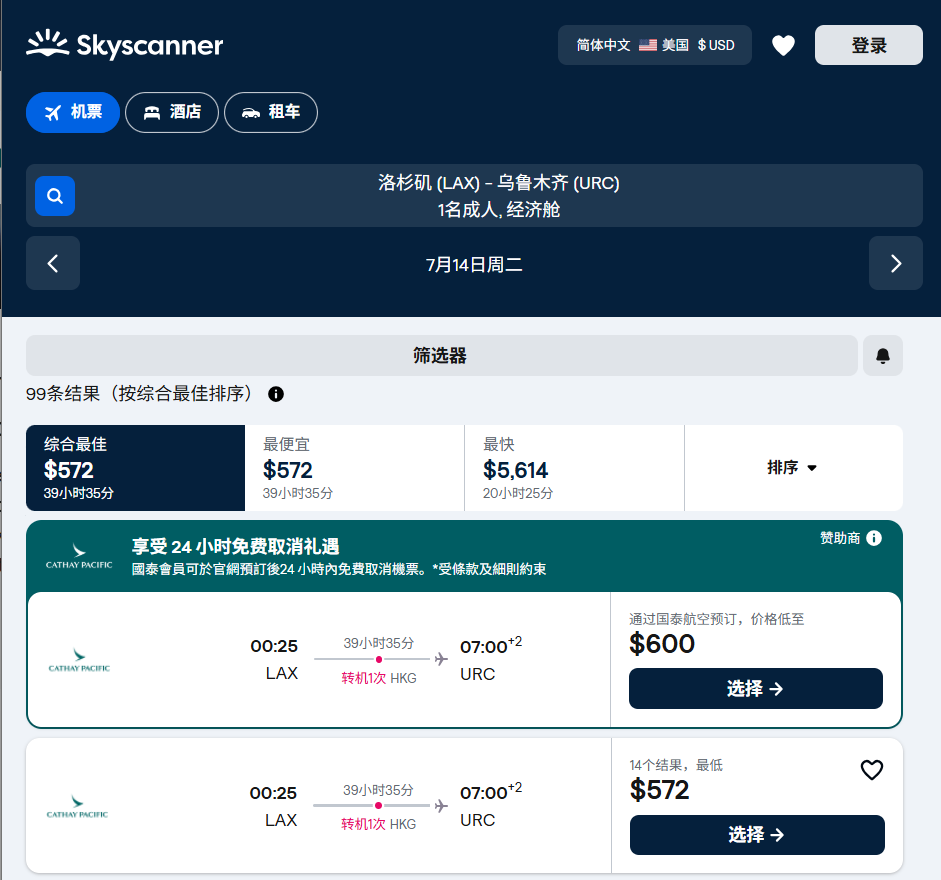
Task: Go to next day with right arrow
Action: 895,264
